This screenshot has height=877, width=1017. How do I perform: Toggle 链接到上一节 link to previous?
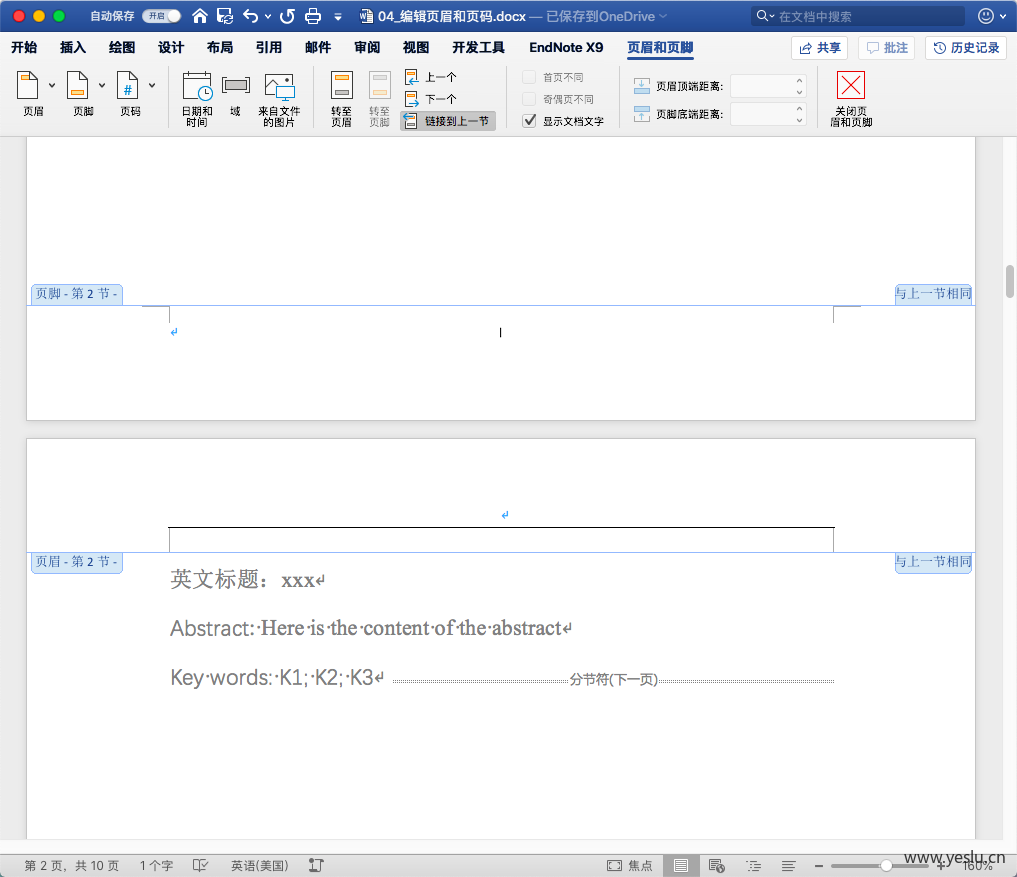click(x=448, y=121)
